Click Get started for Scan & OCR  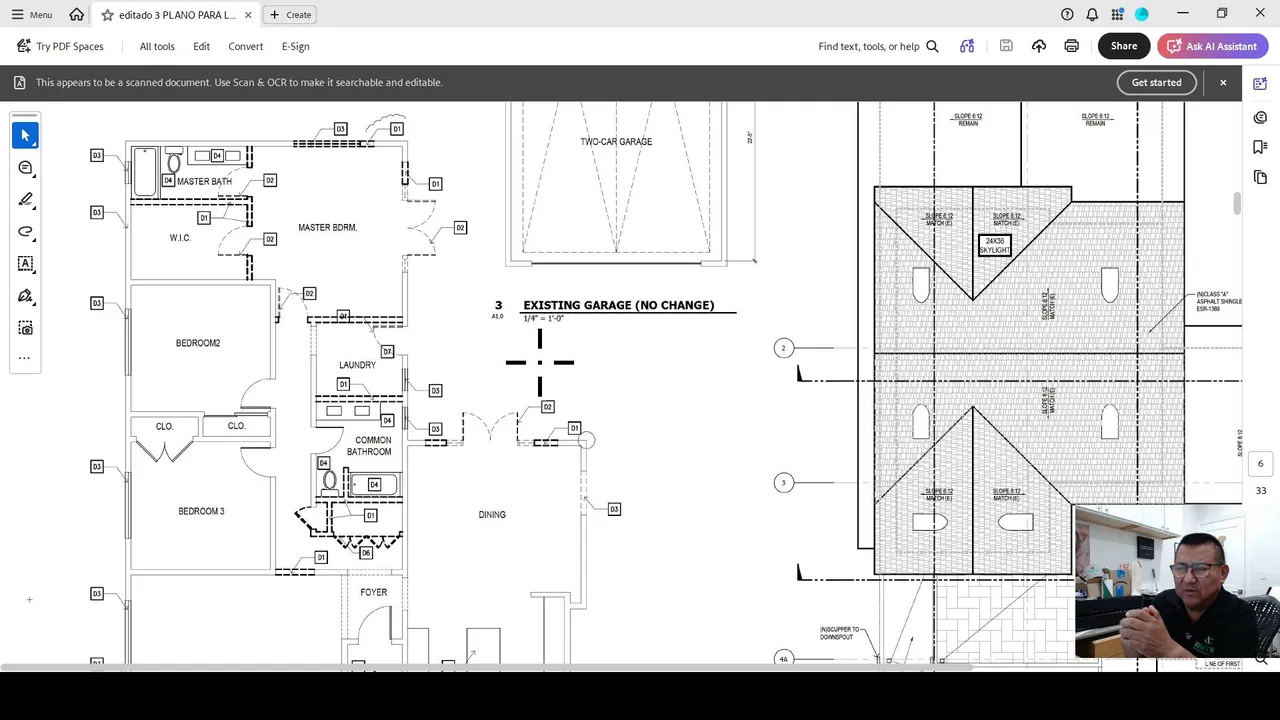point(1157,83)
